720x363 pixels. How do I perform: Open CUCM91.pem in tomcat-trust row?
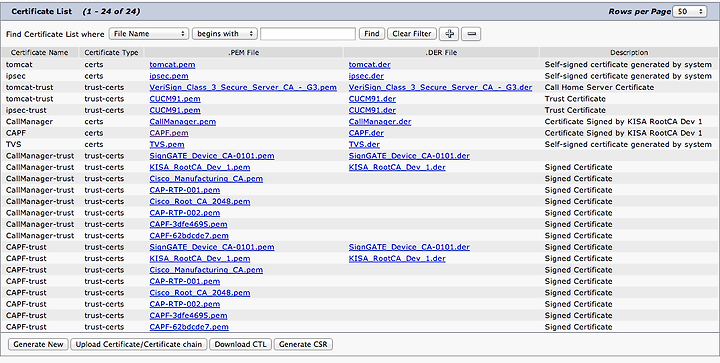[x=175, y=99]
